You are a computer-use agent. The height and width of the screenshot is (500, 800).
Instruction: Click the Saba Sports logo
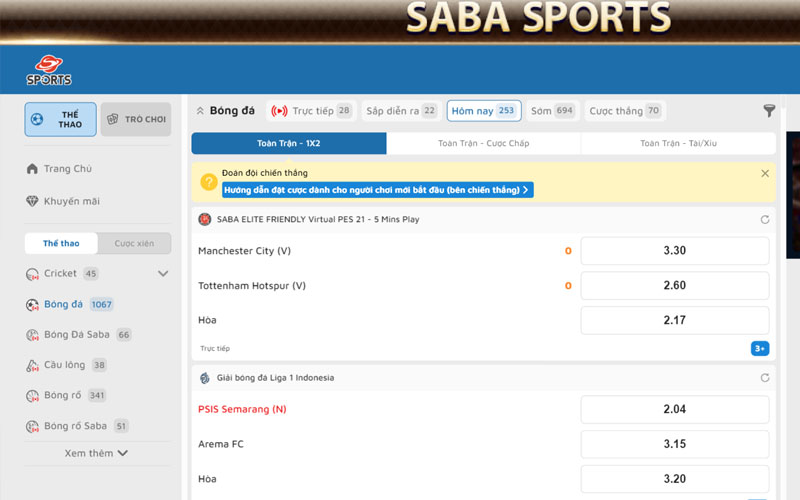[49, 70]
